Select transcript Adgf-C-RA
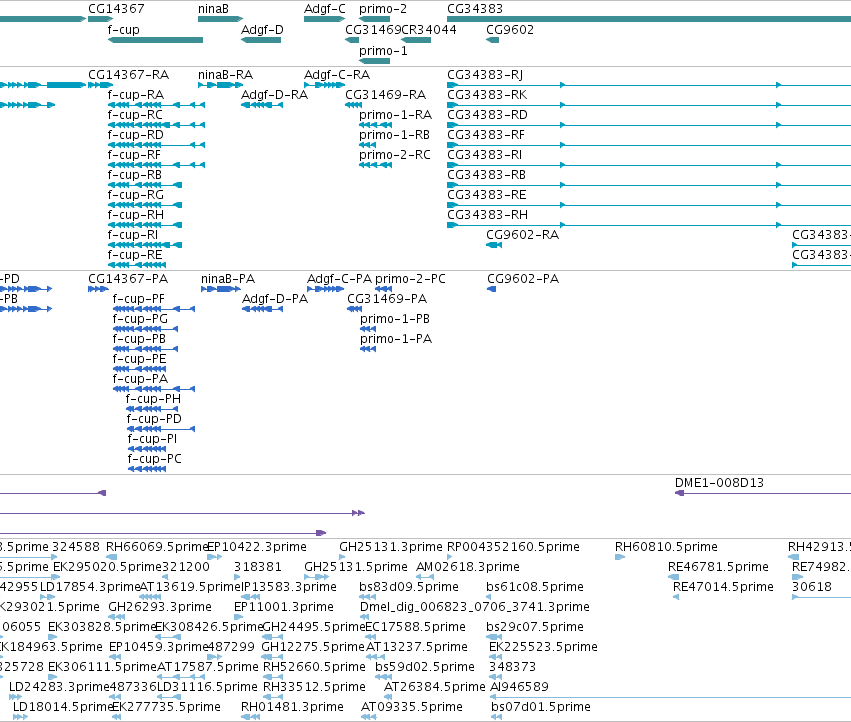This screenshot has height=722, width=851. click(337, 75)
